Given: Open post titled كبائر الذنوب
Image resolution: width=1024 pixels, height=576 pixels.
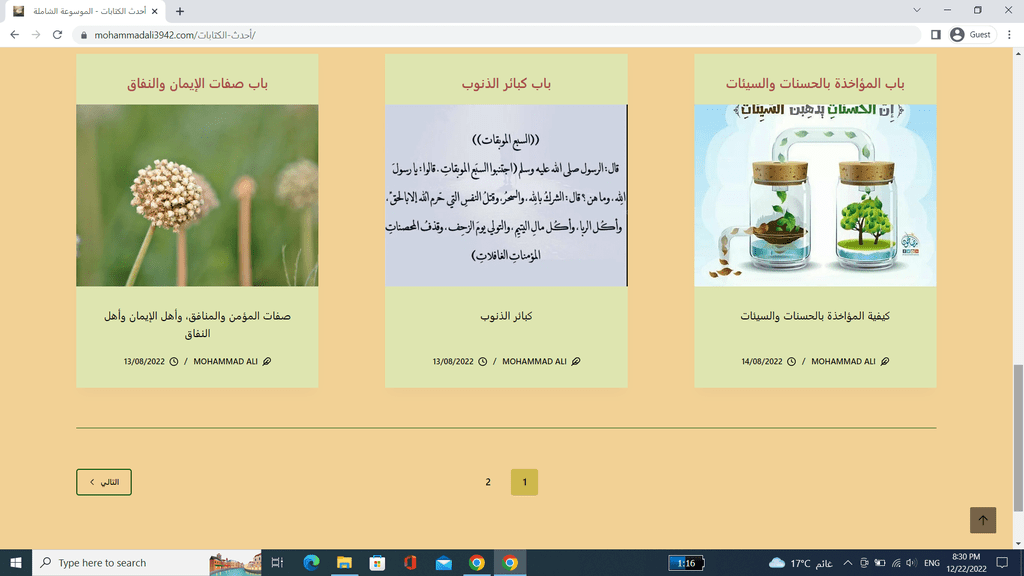Looking at the screenshot, I should click(x=506, y=316).
